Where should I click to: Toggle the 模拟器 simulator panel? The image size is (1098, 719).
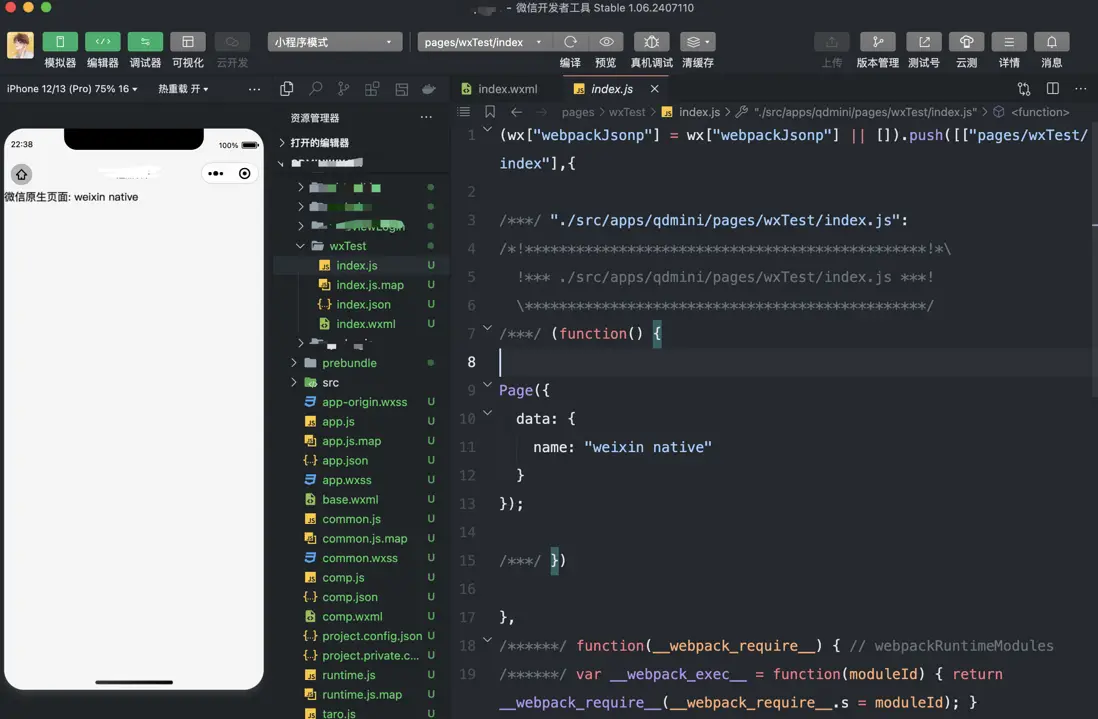60,42
